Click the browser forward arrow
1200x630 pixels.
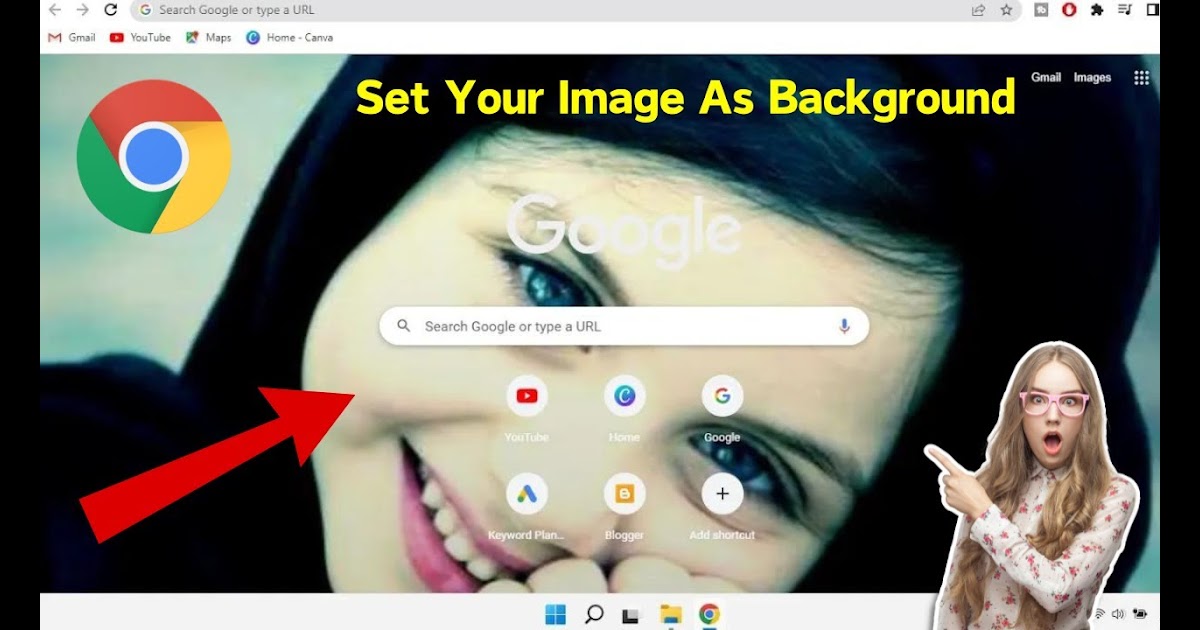pyautogui.click(x=82, y=10)
